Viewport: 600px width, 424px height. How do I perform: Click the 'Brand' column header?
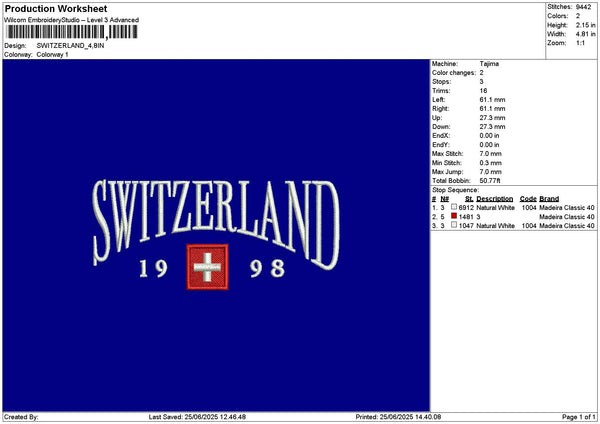(x=549, y=199)
